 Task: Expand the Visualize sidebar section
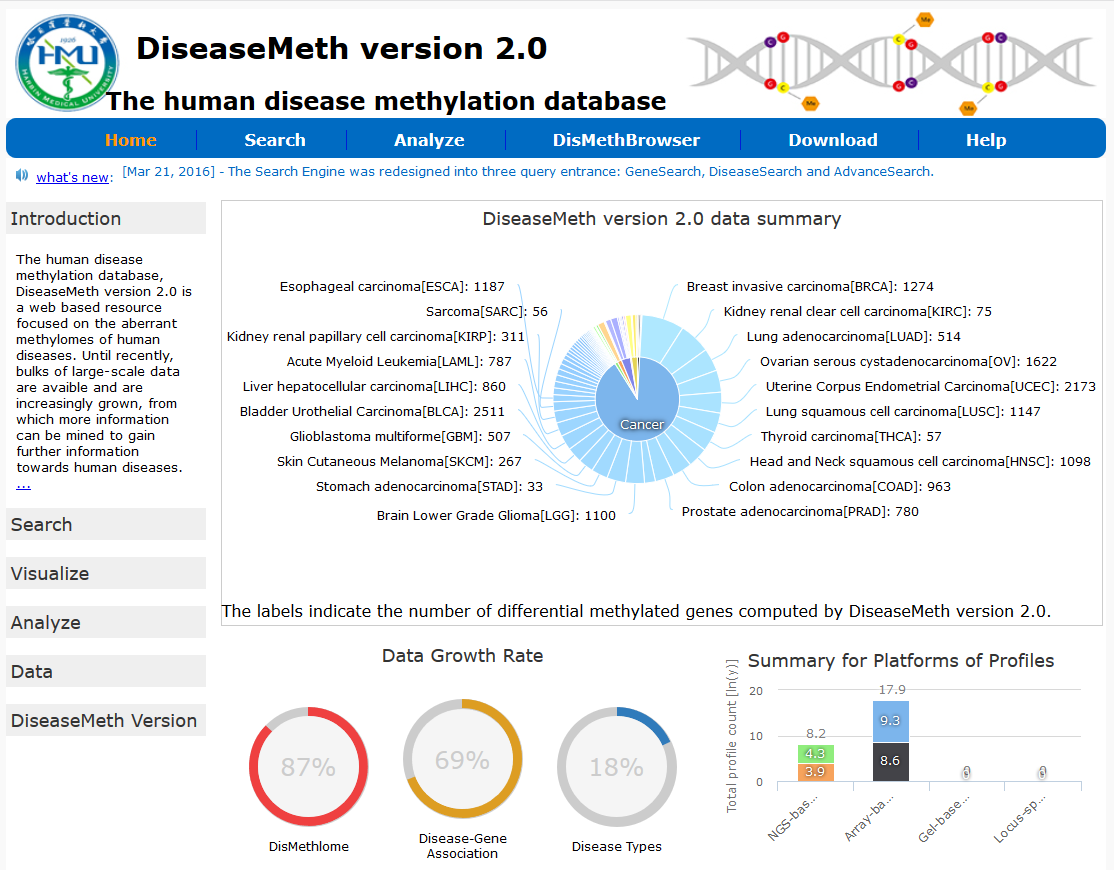tap(106, 573)
